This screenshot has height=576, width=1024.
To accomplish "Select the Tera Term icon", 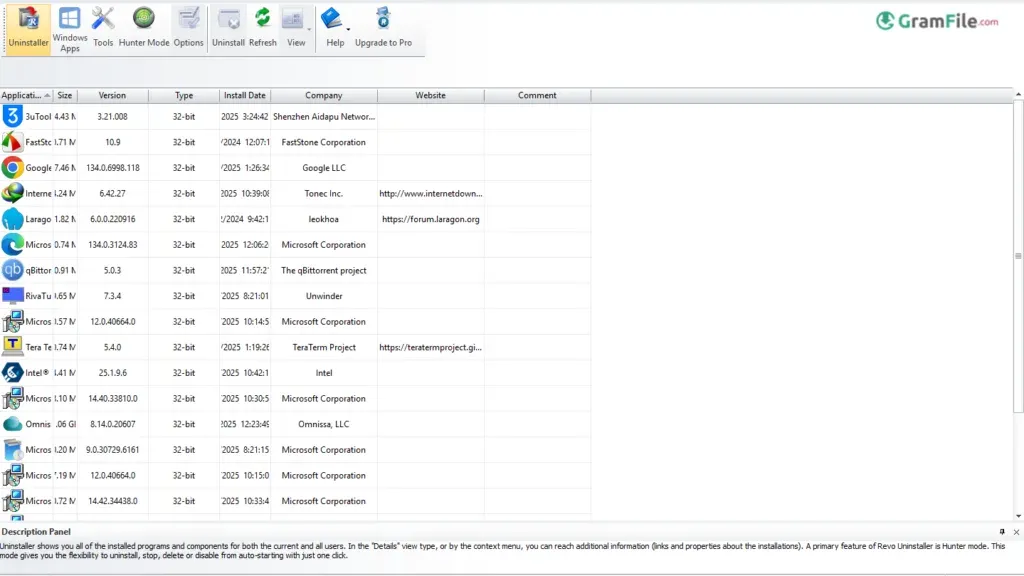I will 12,347.
